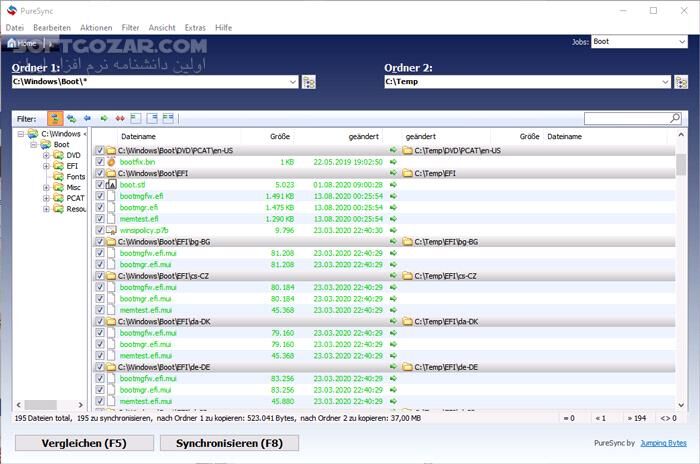Click the file icon of bootfix.bin

[111, 162]
